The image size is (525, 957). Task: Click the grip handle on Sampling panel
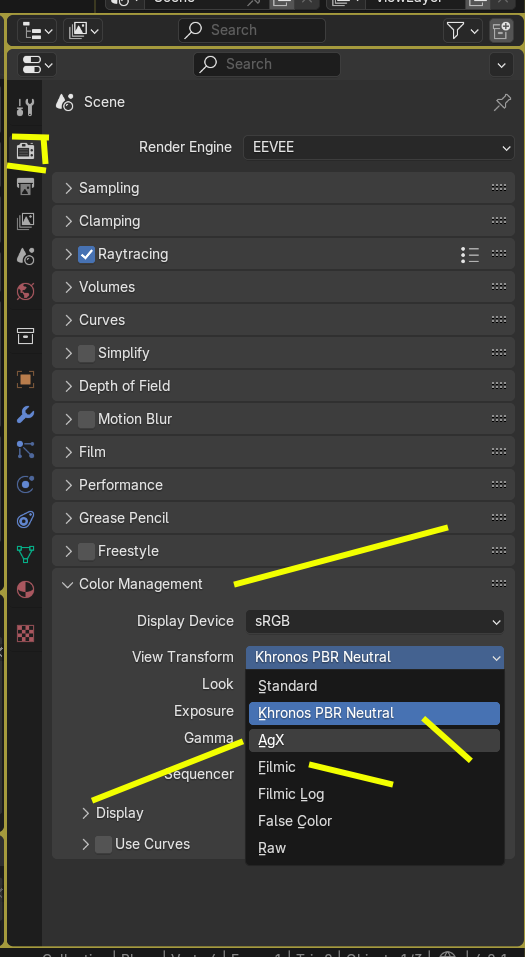point(499,188)
